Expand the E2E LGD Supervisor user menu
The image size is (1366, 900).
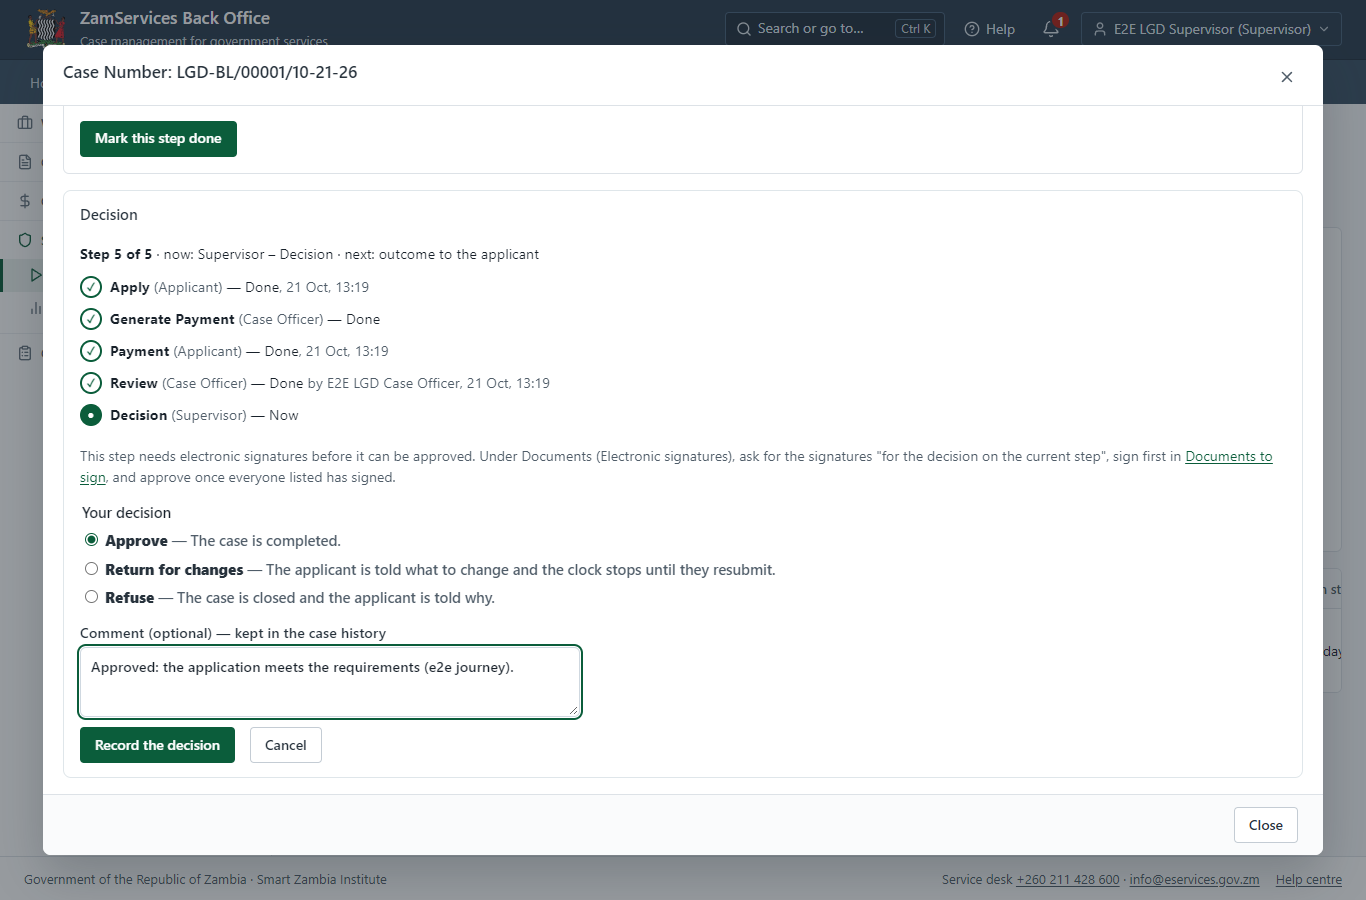tap(1211, 29)
